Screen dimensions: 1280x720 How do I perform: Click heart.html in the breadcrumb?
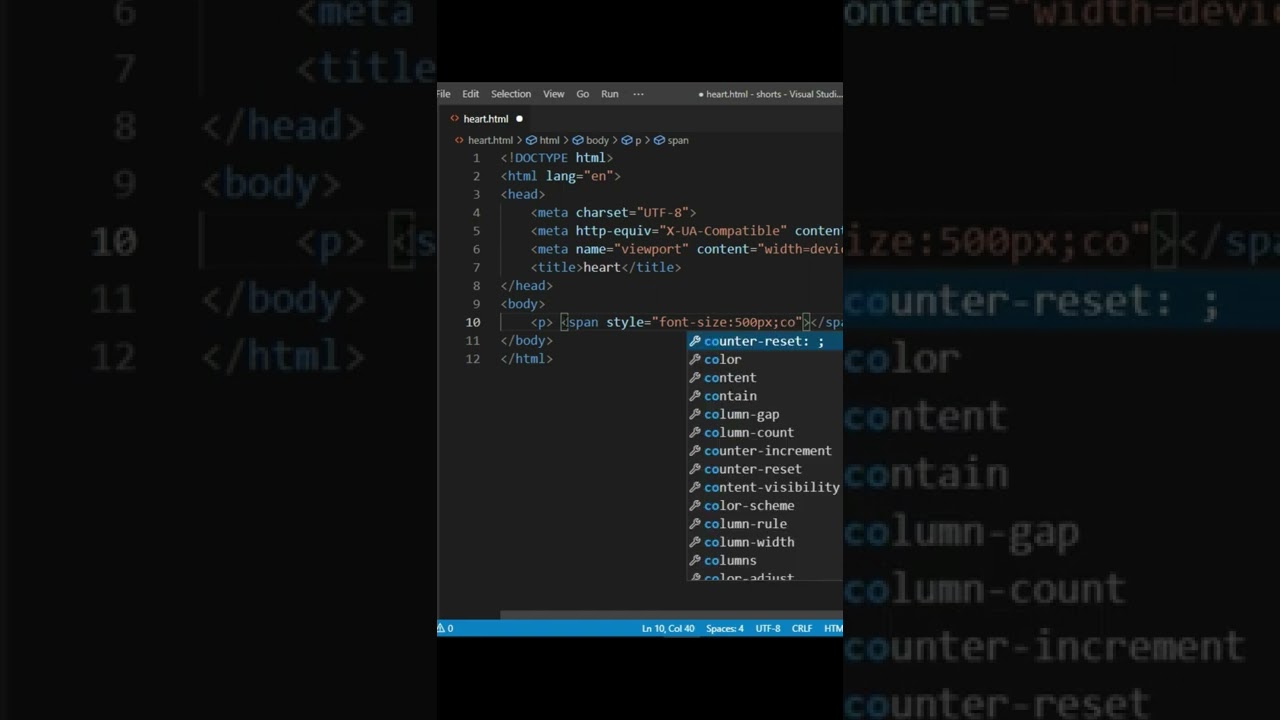(x=490, y=141)
